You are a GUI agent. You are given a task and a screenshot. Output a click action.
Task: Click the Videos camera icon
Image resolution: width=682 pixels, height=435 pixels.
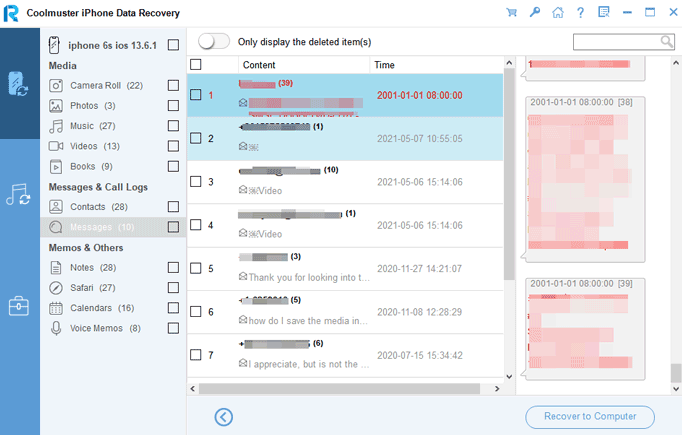coord(56,146)
